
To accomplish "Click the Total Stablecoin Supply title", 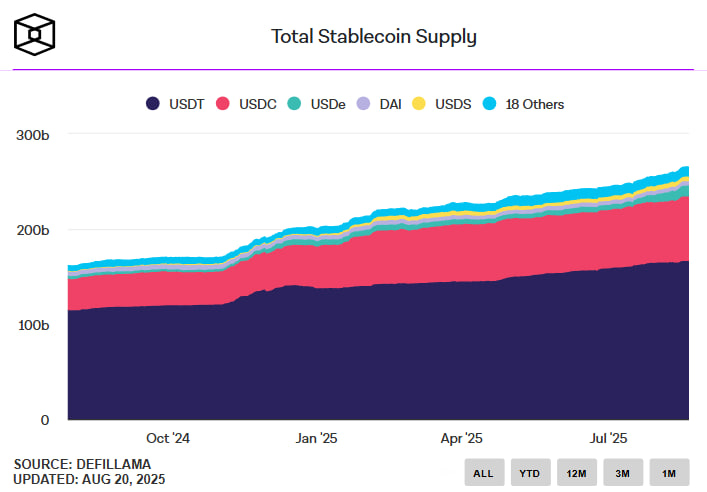I will pyautogui.click(x=374, y=37).
